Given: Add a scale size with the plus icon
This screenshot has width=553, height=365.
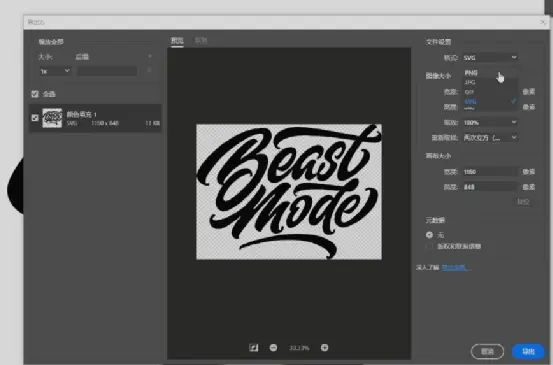Looking at the screenshot, I should (150, 56).
